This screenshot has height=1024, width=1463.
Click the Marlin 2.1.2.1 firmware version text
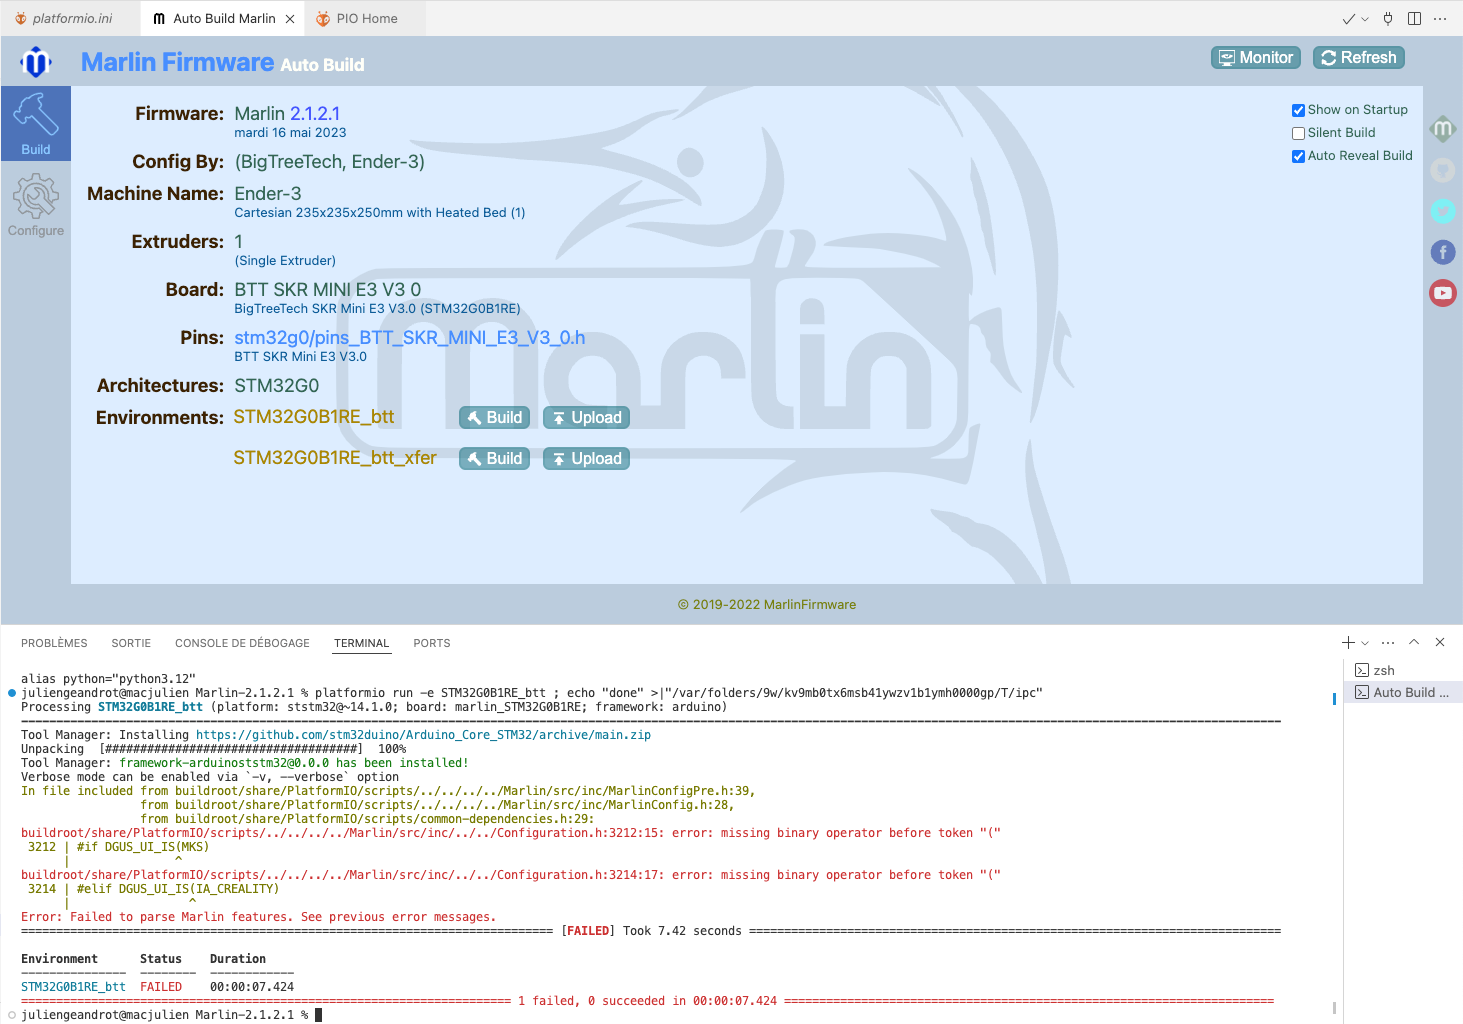(x=287, y=114)
